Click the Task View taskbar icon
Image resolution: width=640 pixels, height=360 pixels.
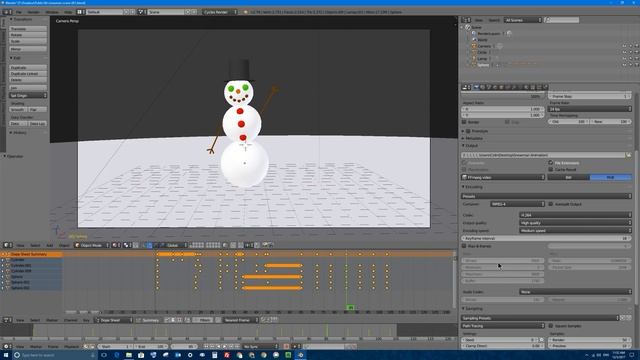(104, 355)
